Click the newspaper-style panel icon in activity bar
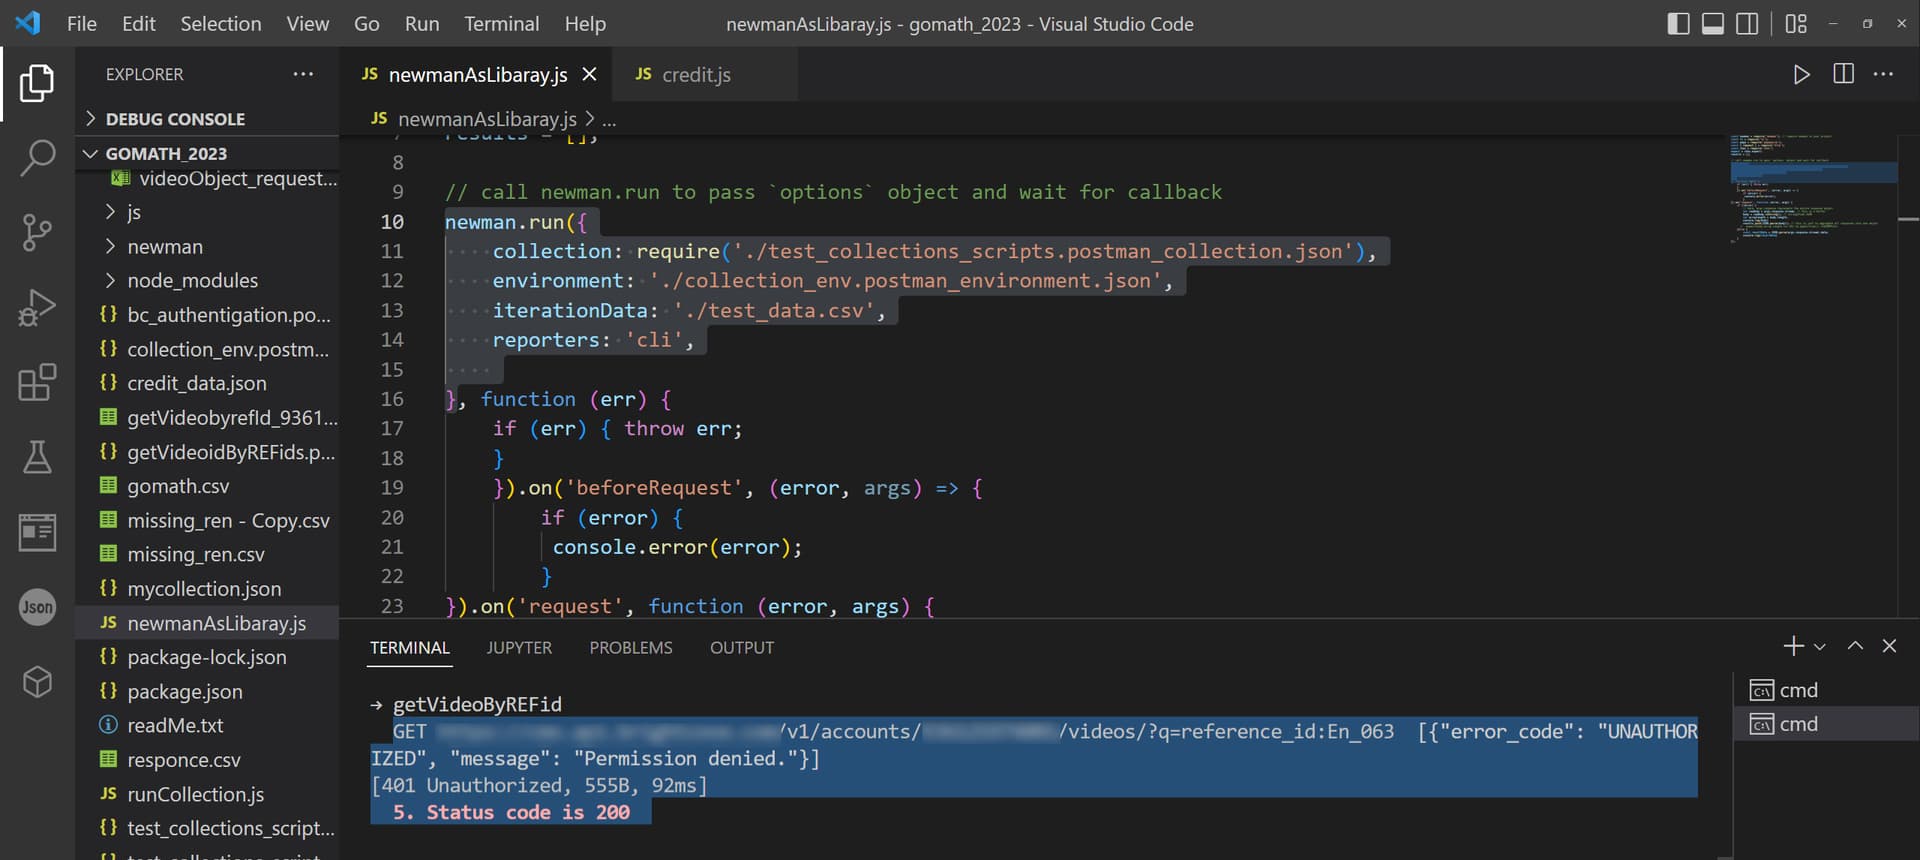 click(x=37, y=532)
